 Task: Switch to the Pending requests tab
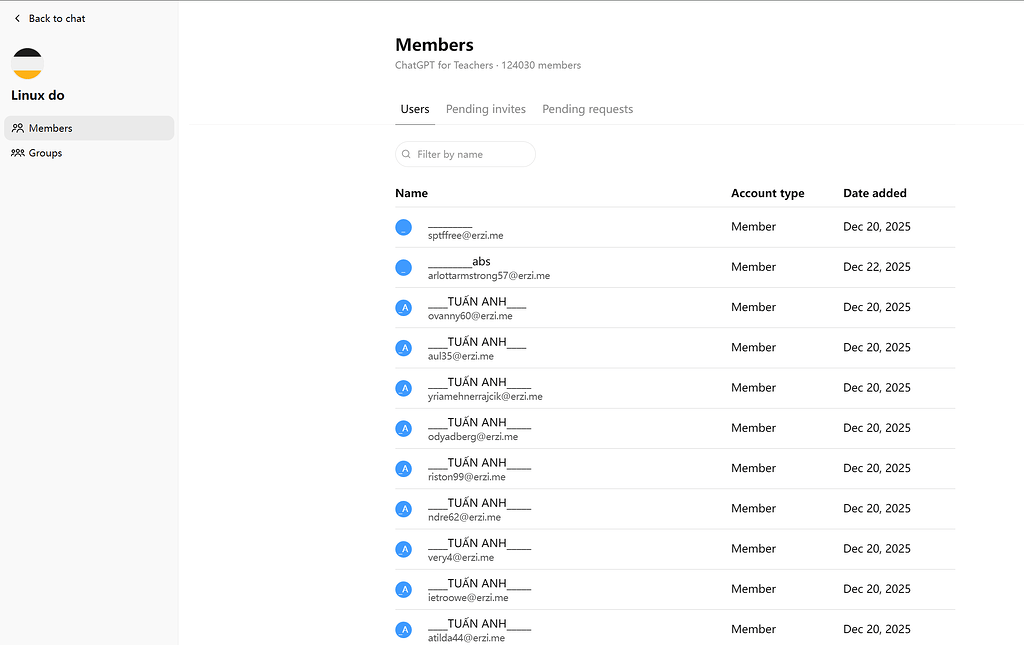[x=588, y=109]
